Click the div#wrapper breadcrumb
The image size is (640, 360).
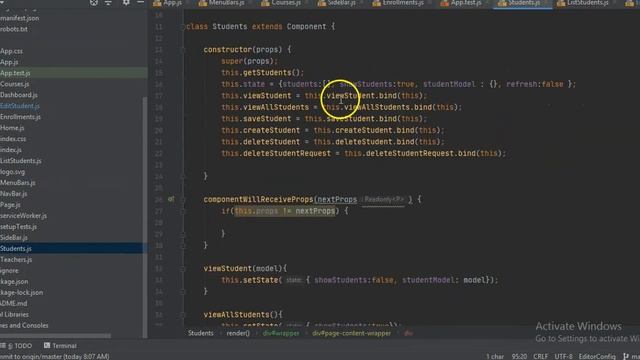coord(281,333)
